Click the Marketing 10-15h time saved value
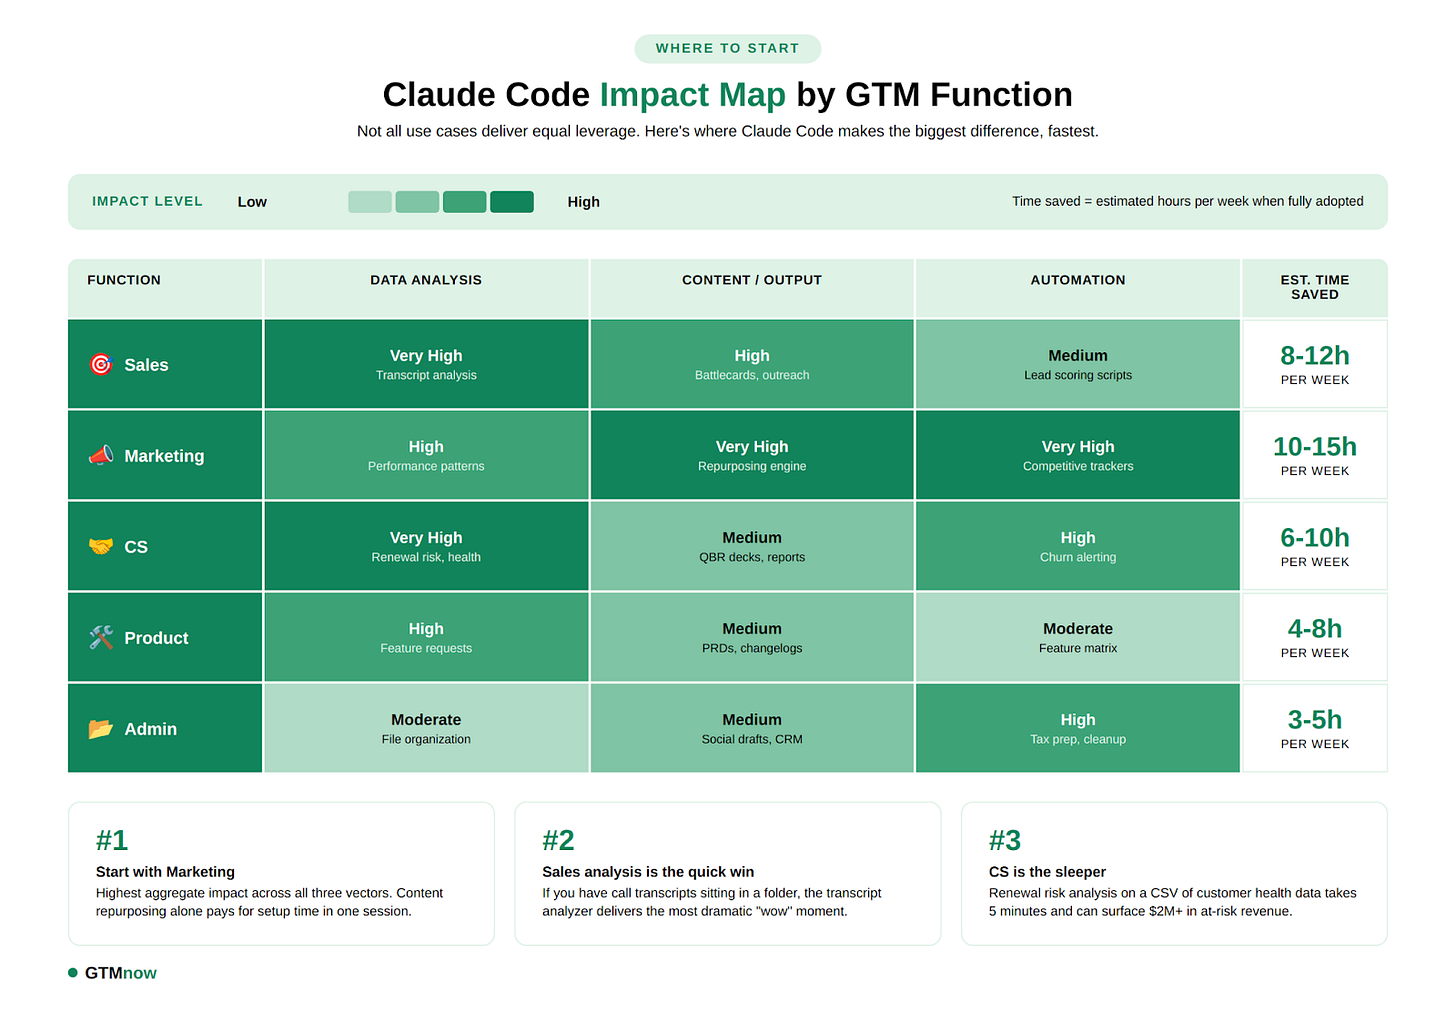The height and width of the screenshot is (1013, 1456). point(1314,447)
